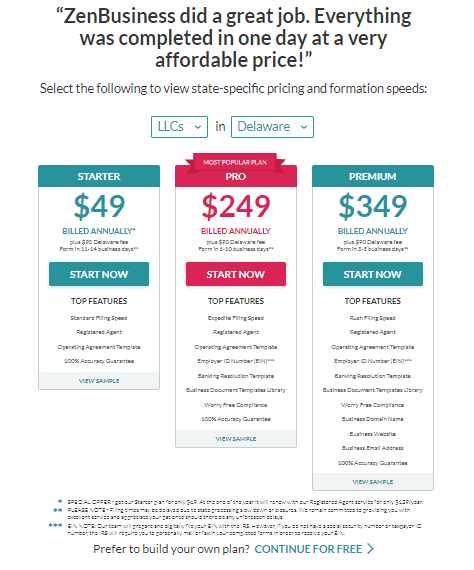Image resolution: width=474 pixels, height=570 pixels.
Task: Open the Delaware state dropdown
Action: tap(272, 127)
